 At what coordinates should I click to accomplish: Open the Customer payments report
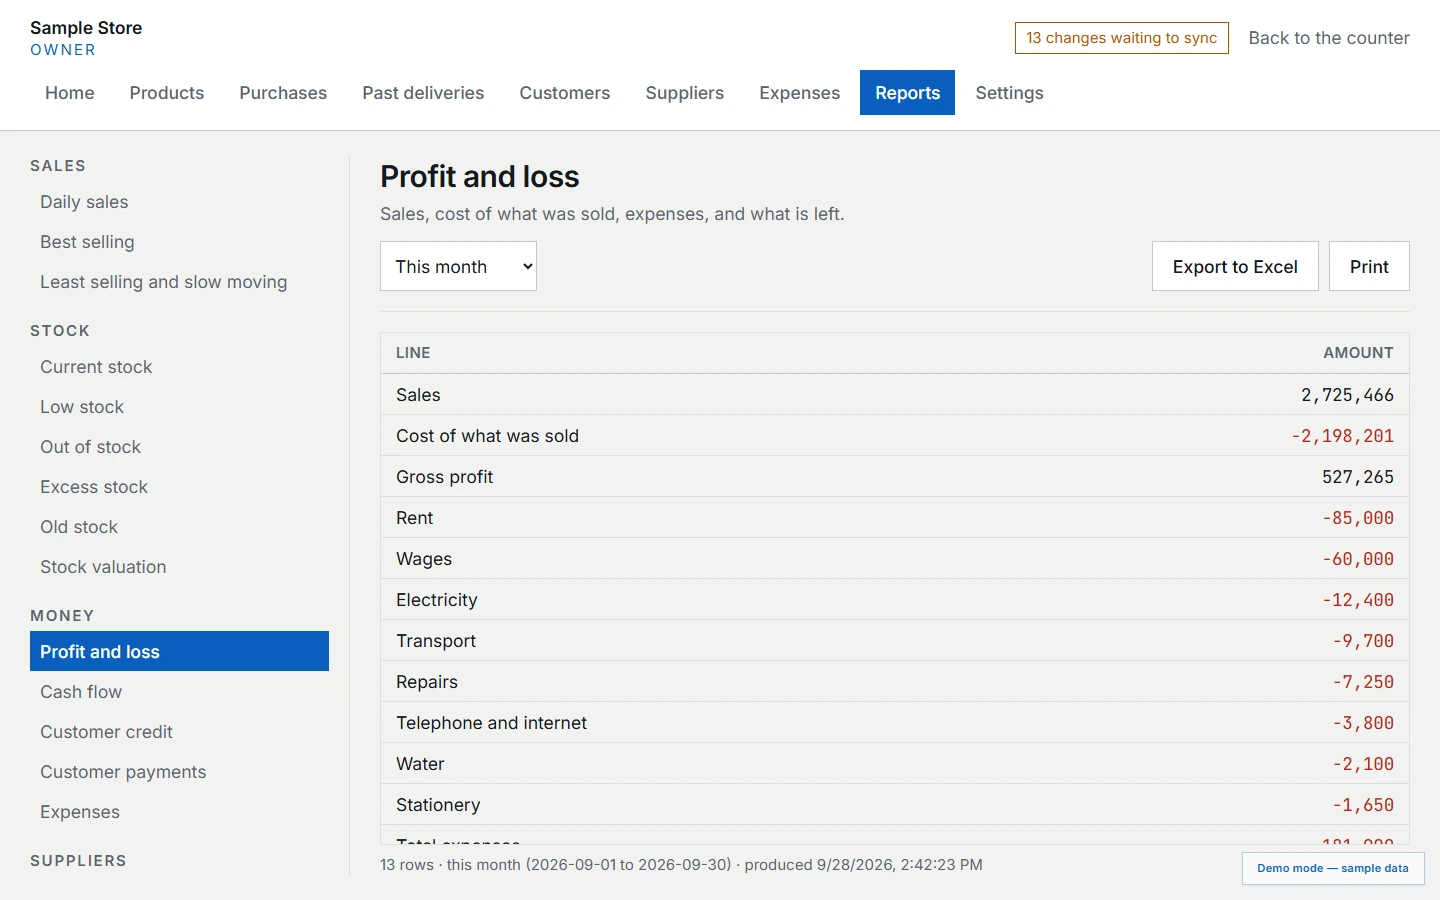180,772
